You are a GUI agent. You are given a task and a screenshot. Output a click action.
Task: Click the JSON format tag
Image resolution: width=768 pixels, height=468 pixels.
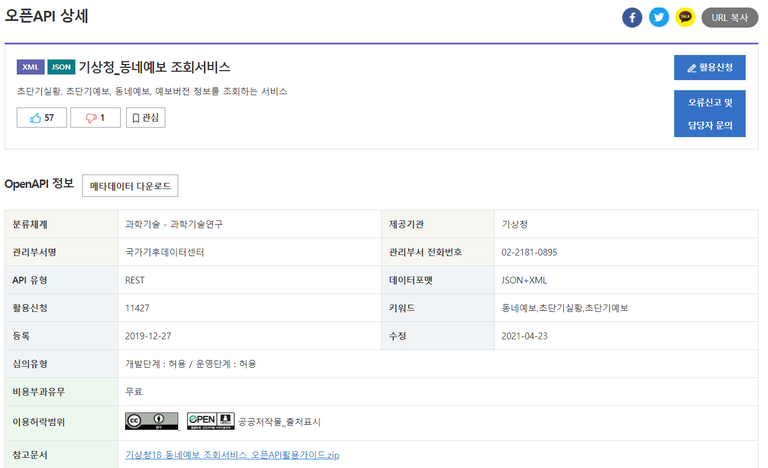pos(61,67)
